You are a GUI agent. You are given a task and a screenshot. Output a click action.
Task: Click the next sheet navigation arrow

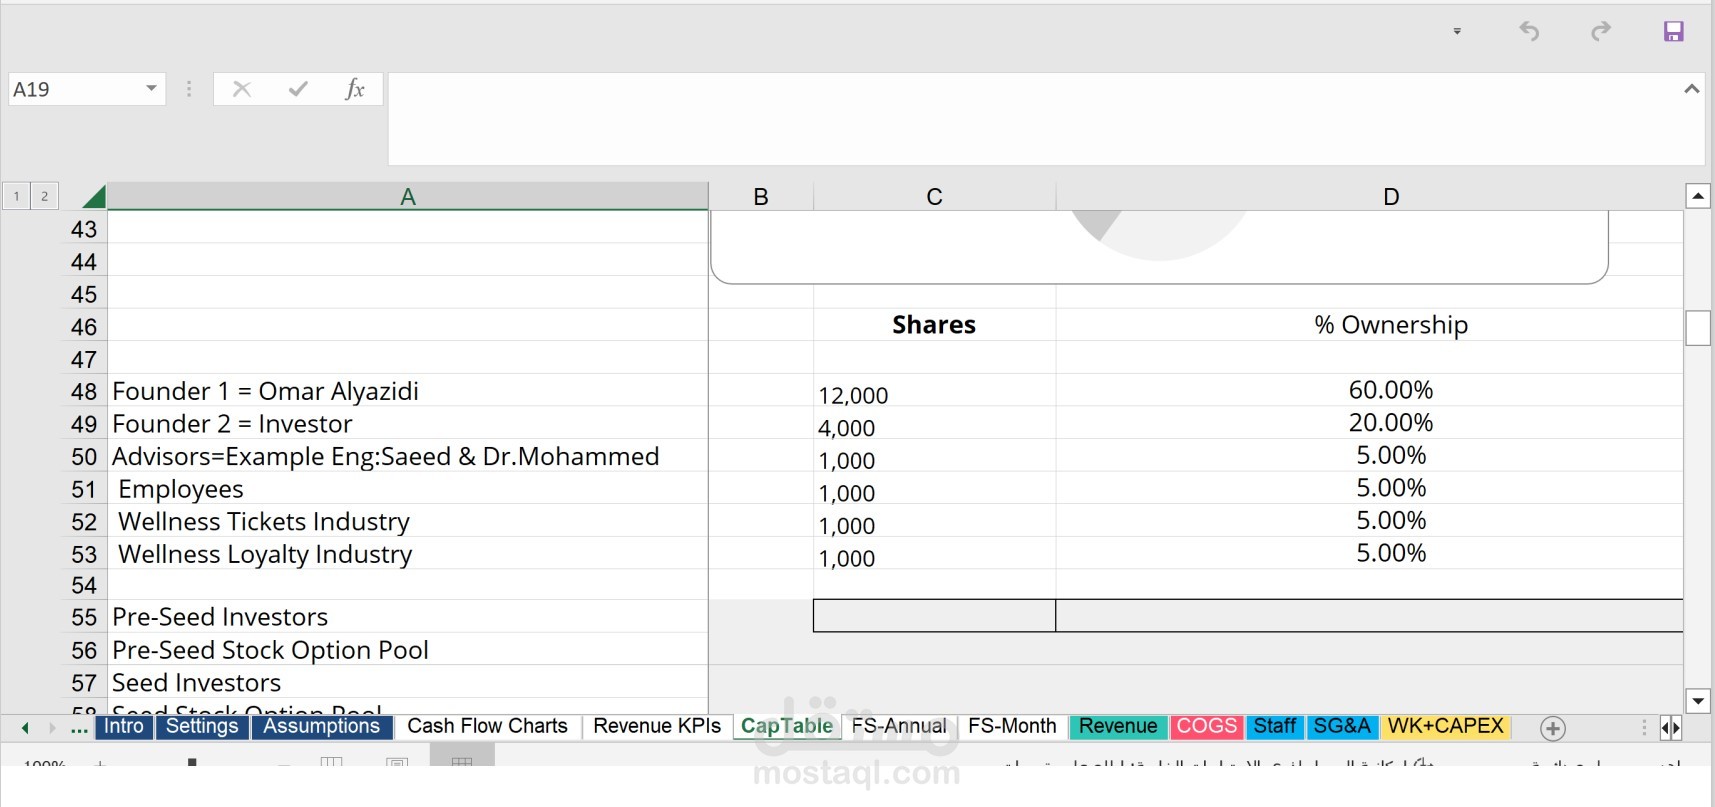pyautogui.click(x=52, y=728)
